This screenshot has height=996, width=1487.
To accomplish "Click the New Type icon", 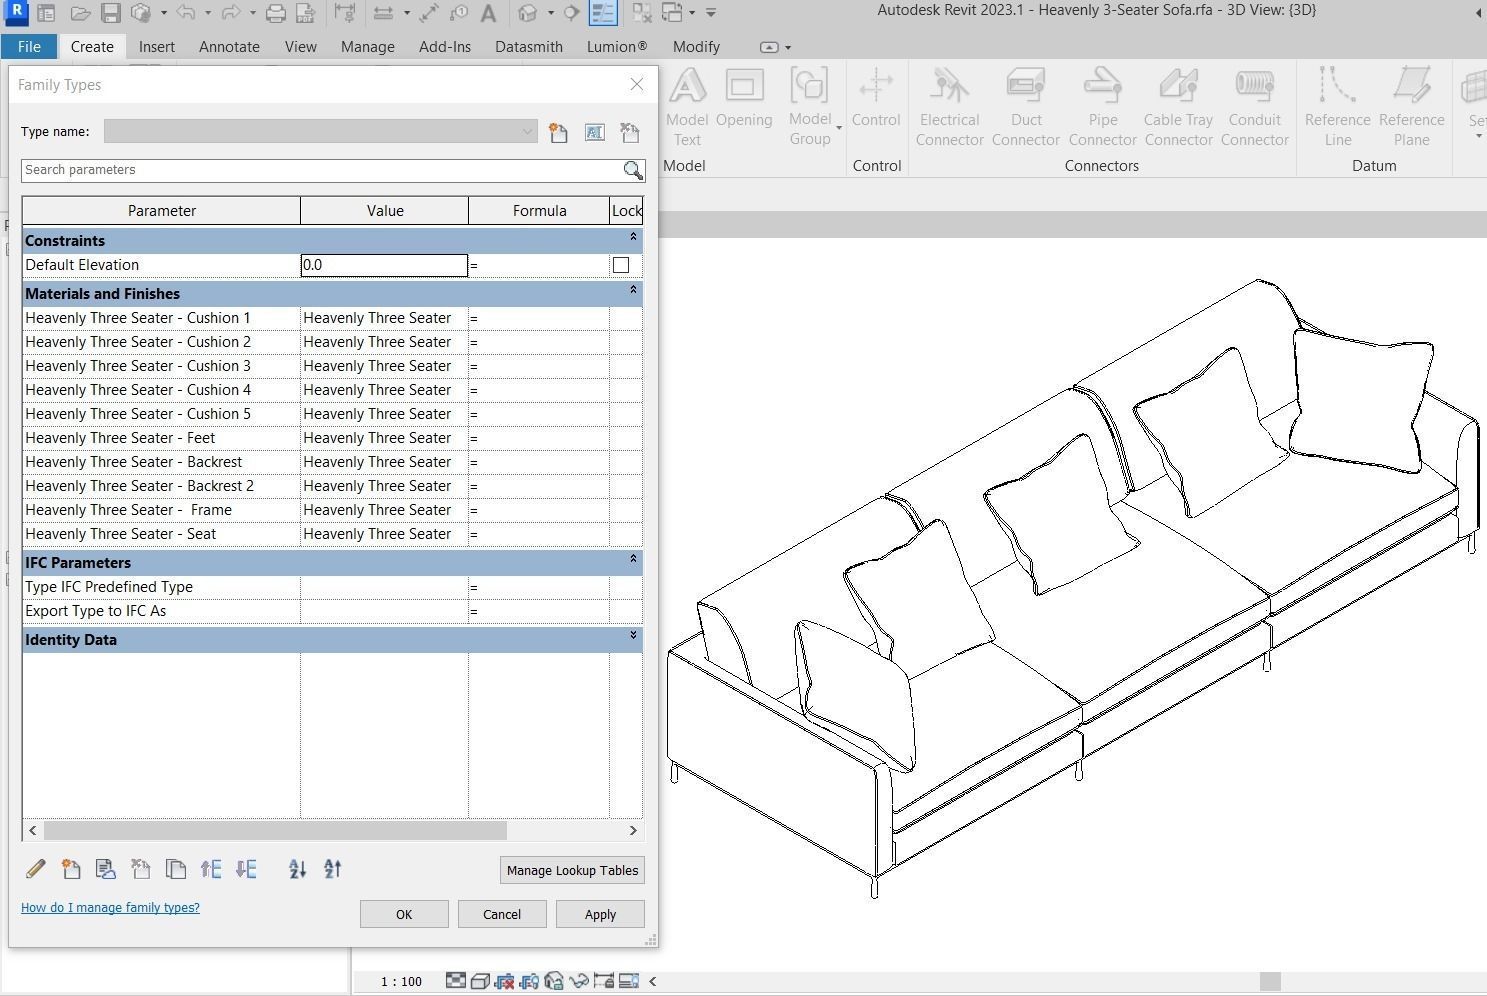I will point(559,132).
